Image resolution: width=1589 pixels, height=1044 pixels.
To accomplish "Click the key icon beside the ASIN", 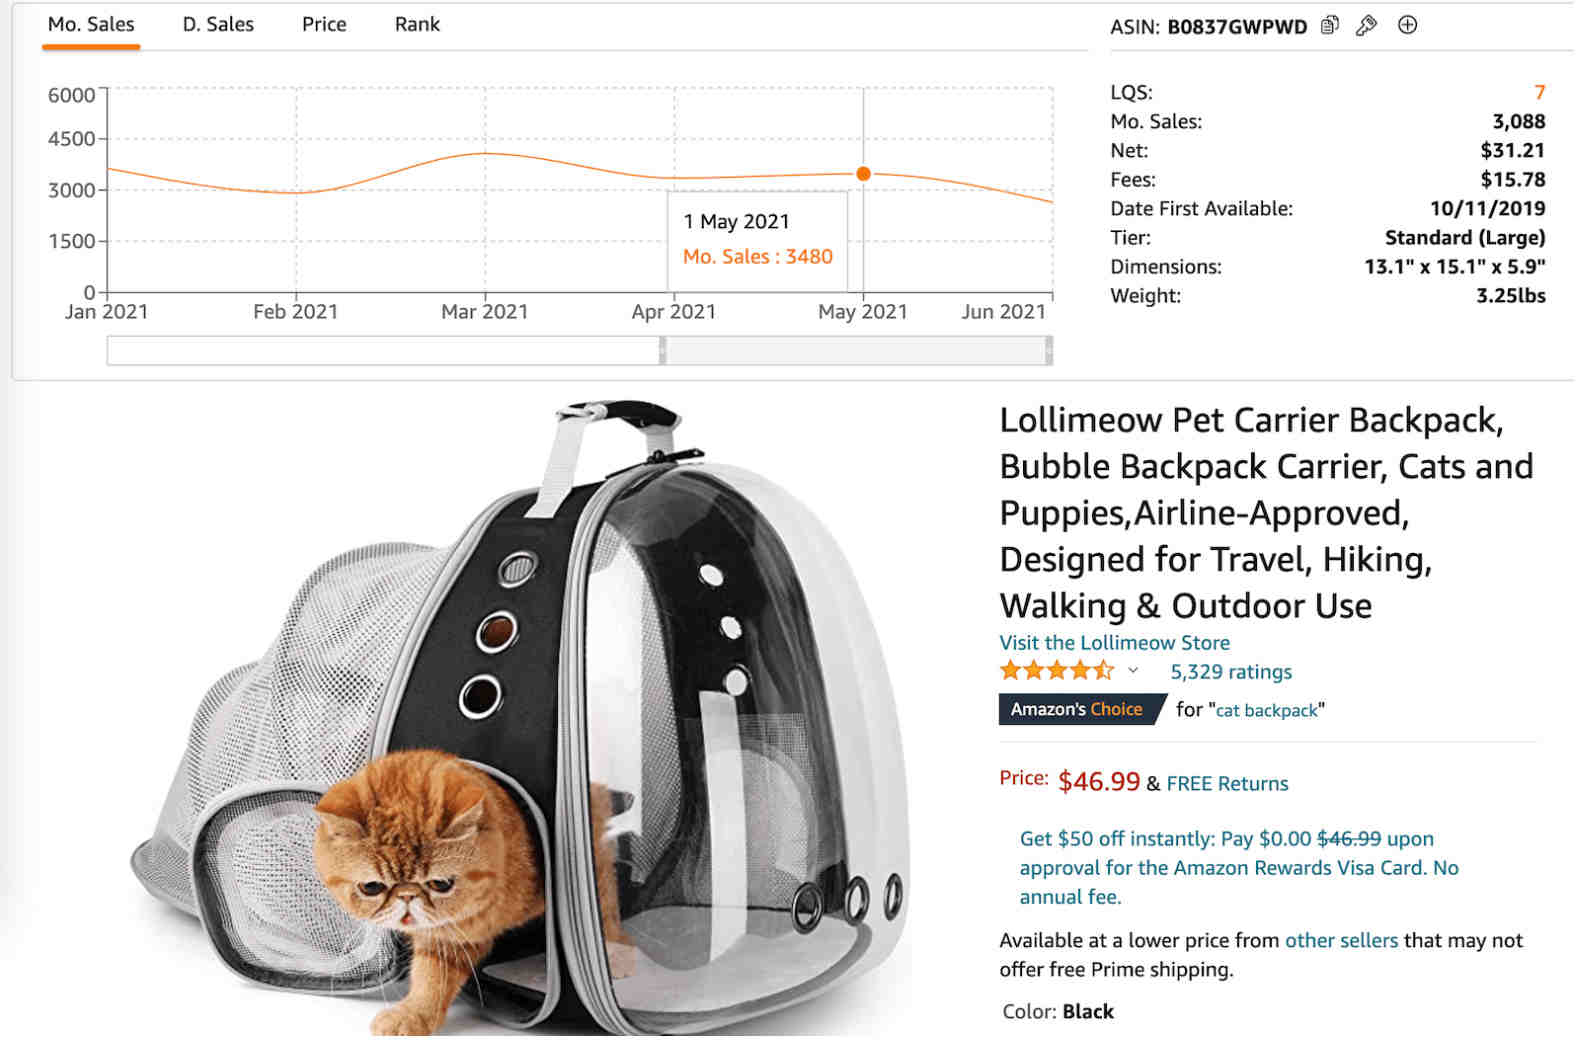I will 1366,25.
